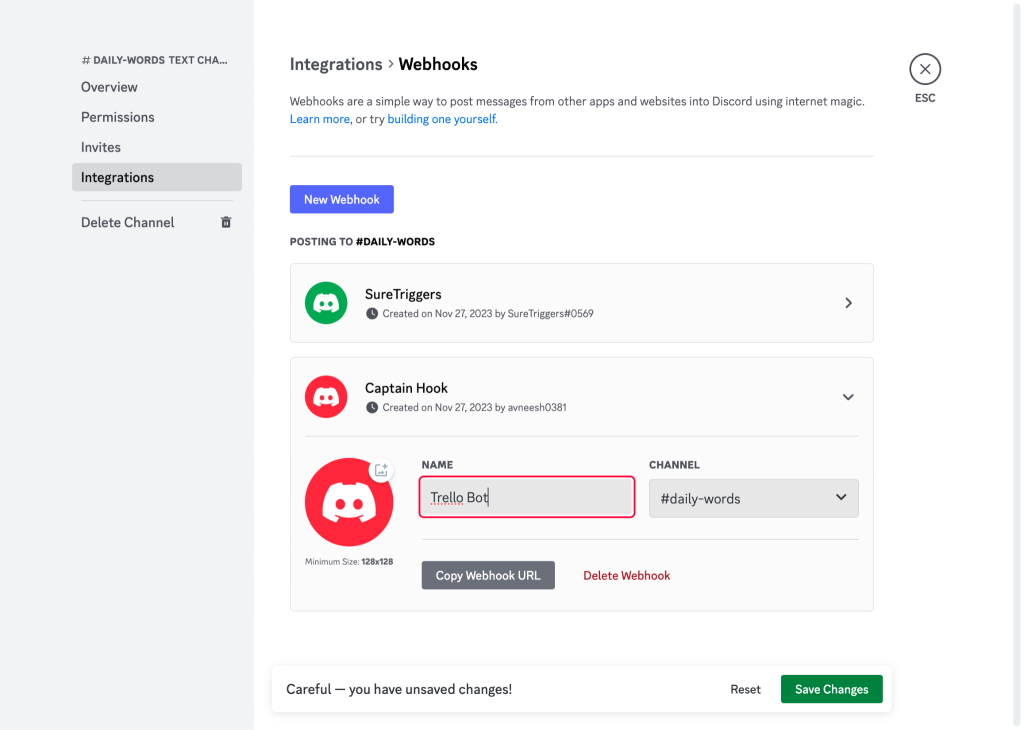Click the large Trello Bot avatar image
The width and height of the screenshot is (1024, 730).
click(x=349, y=504)
